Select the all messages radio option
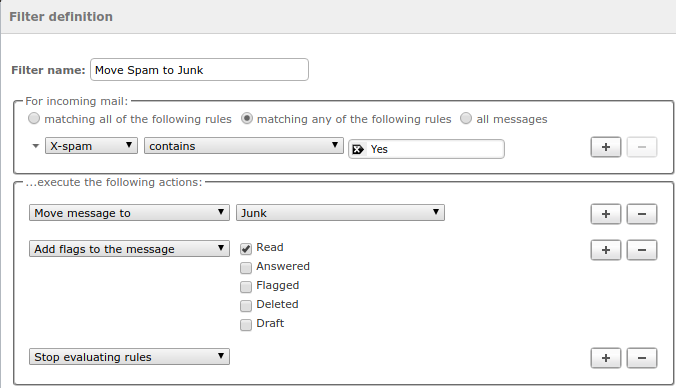 (466, 118)
